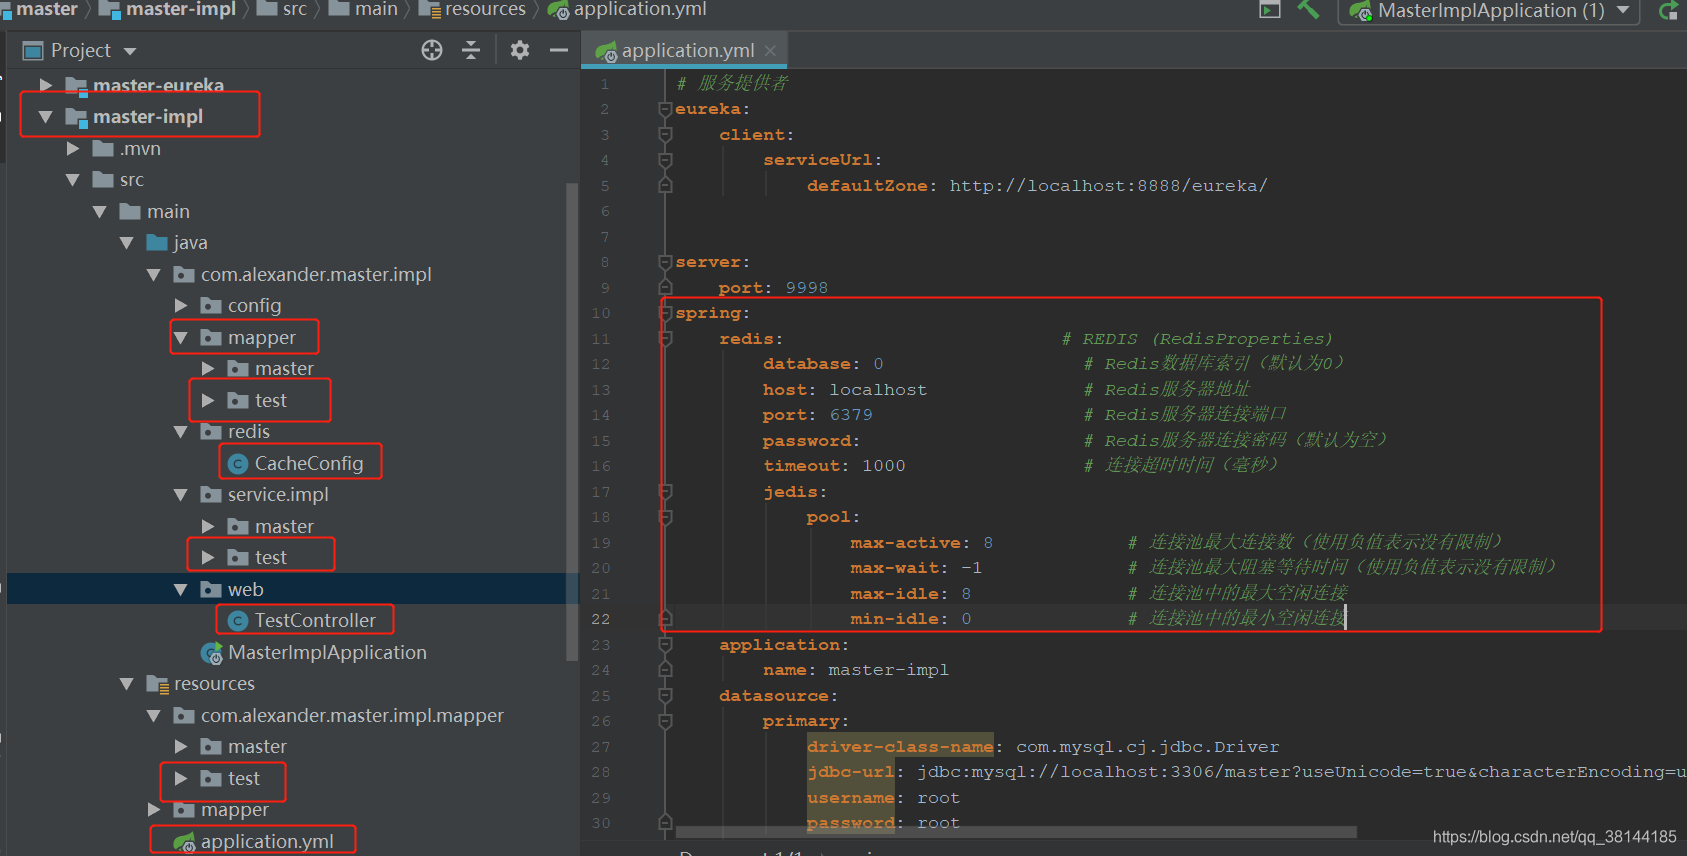Expand the .mvn folder
1687x856 pixels.
tap(73, 149)
